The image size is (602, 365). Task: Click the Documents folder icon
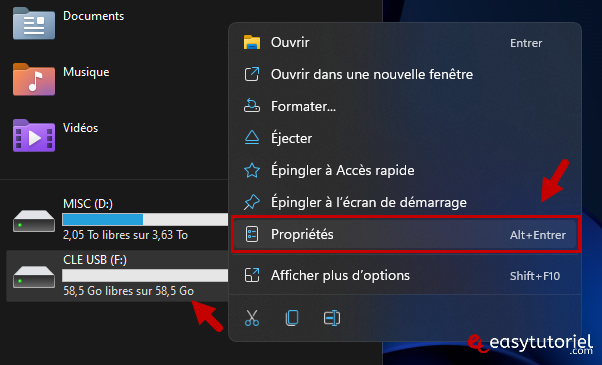coord(34,23)
